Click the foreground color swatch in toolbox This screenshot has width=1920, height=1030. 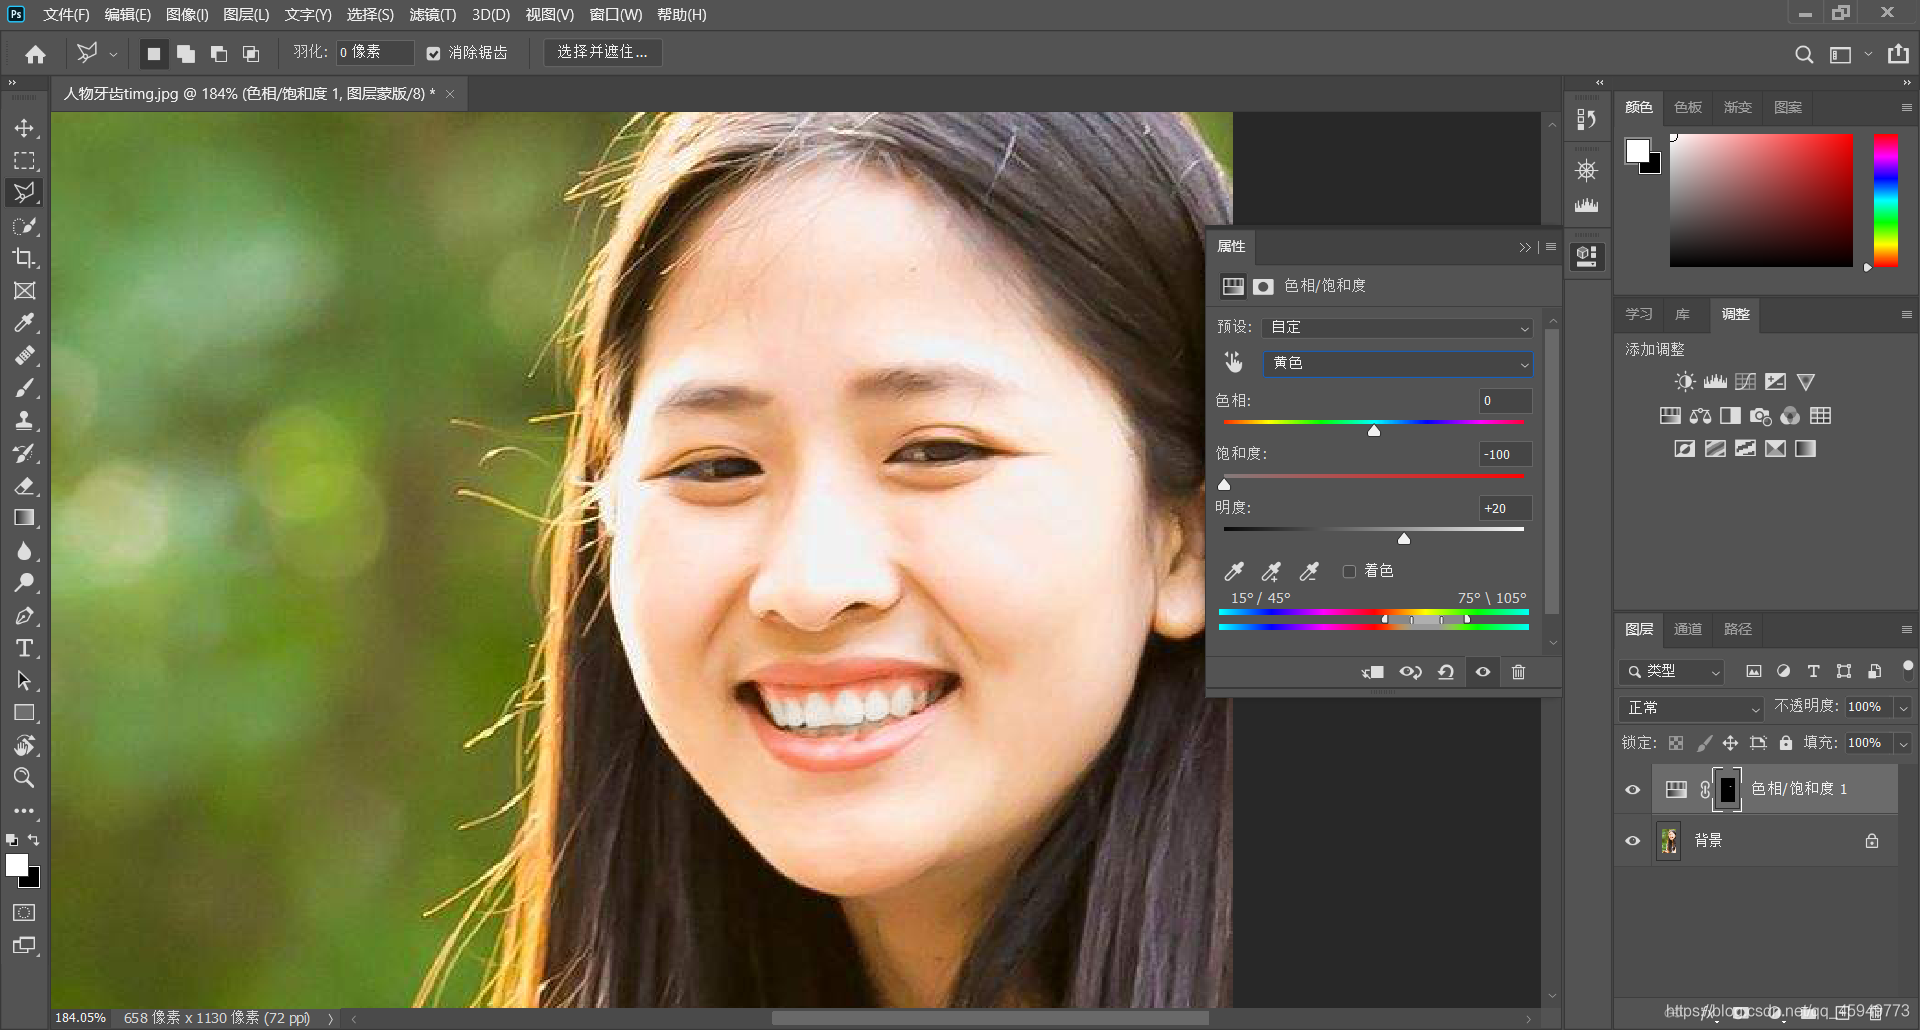click(x=17, y=866)
